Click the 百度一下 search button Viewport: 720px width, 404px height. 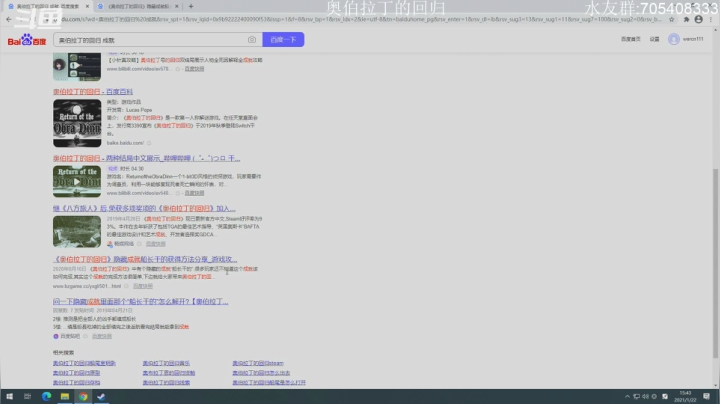pyautogui.click(x=283, y=39)
